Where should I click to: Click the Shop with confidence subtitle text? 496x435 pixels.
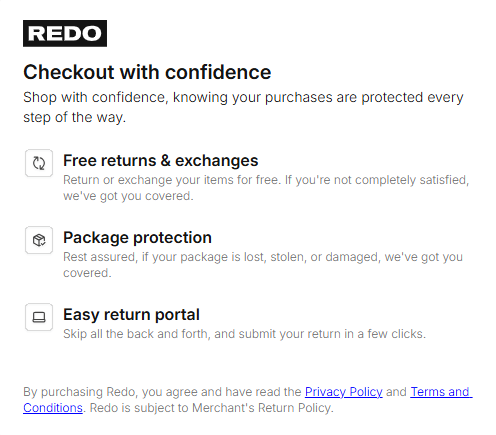243,107
